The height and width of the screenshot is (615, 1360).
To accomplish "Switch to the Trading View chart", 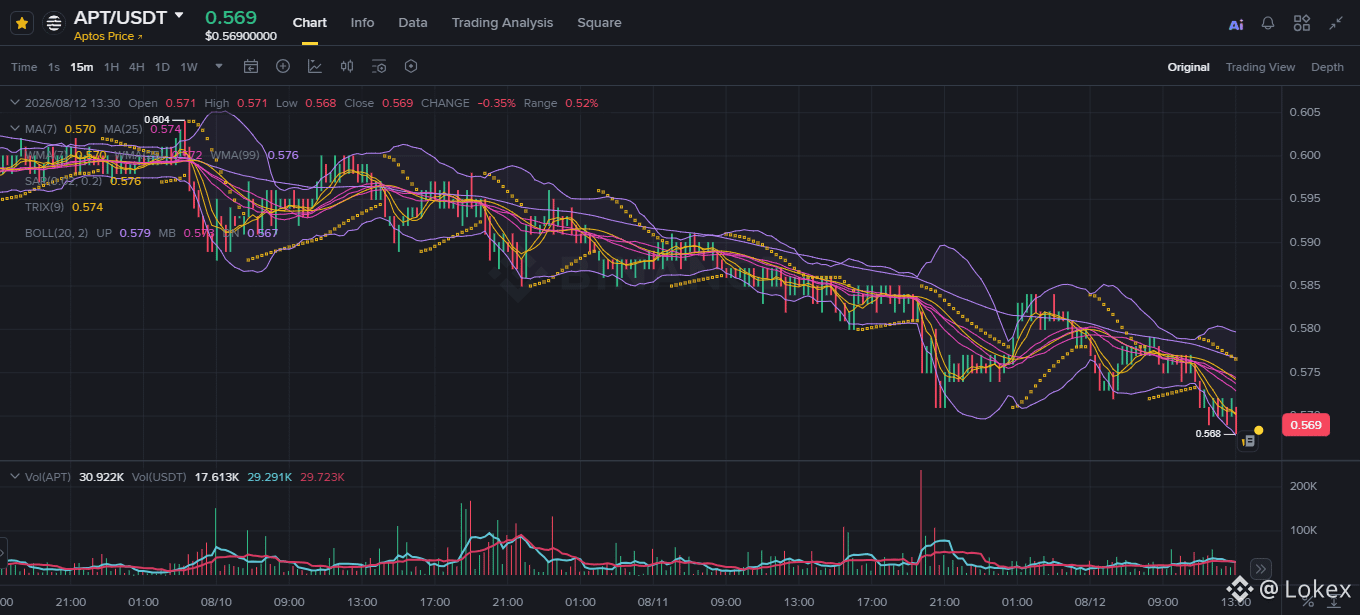I will click(1260, 67).
